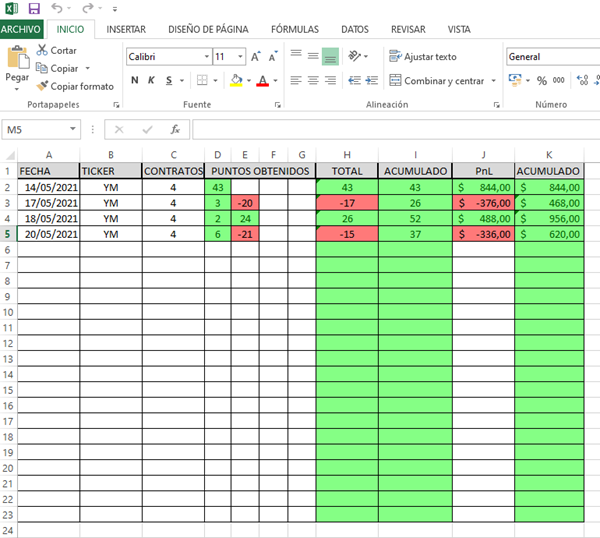Click the yellow fill color bucket
Screen dimensions: 600x538
pos(236,81)
